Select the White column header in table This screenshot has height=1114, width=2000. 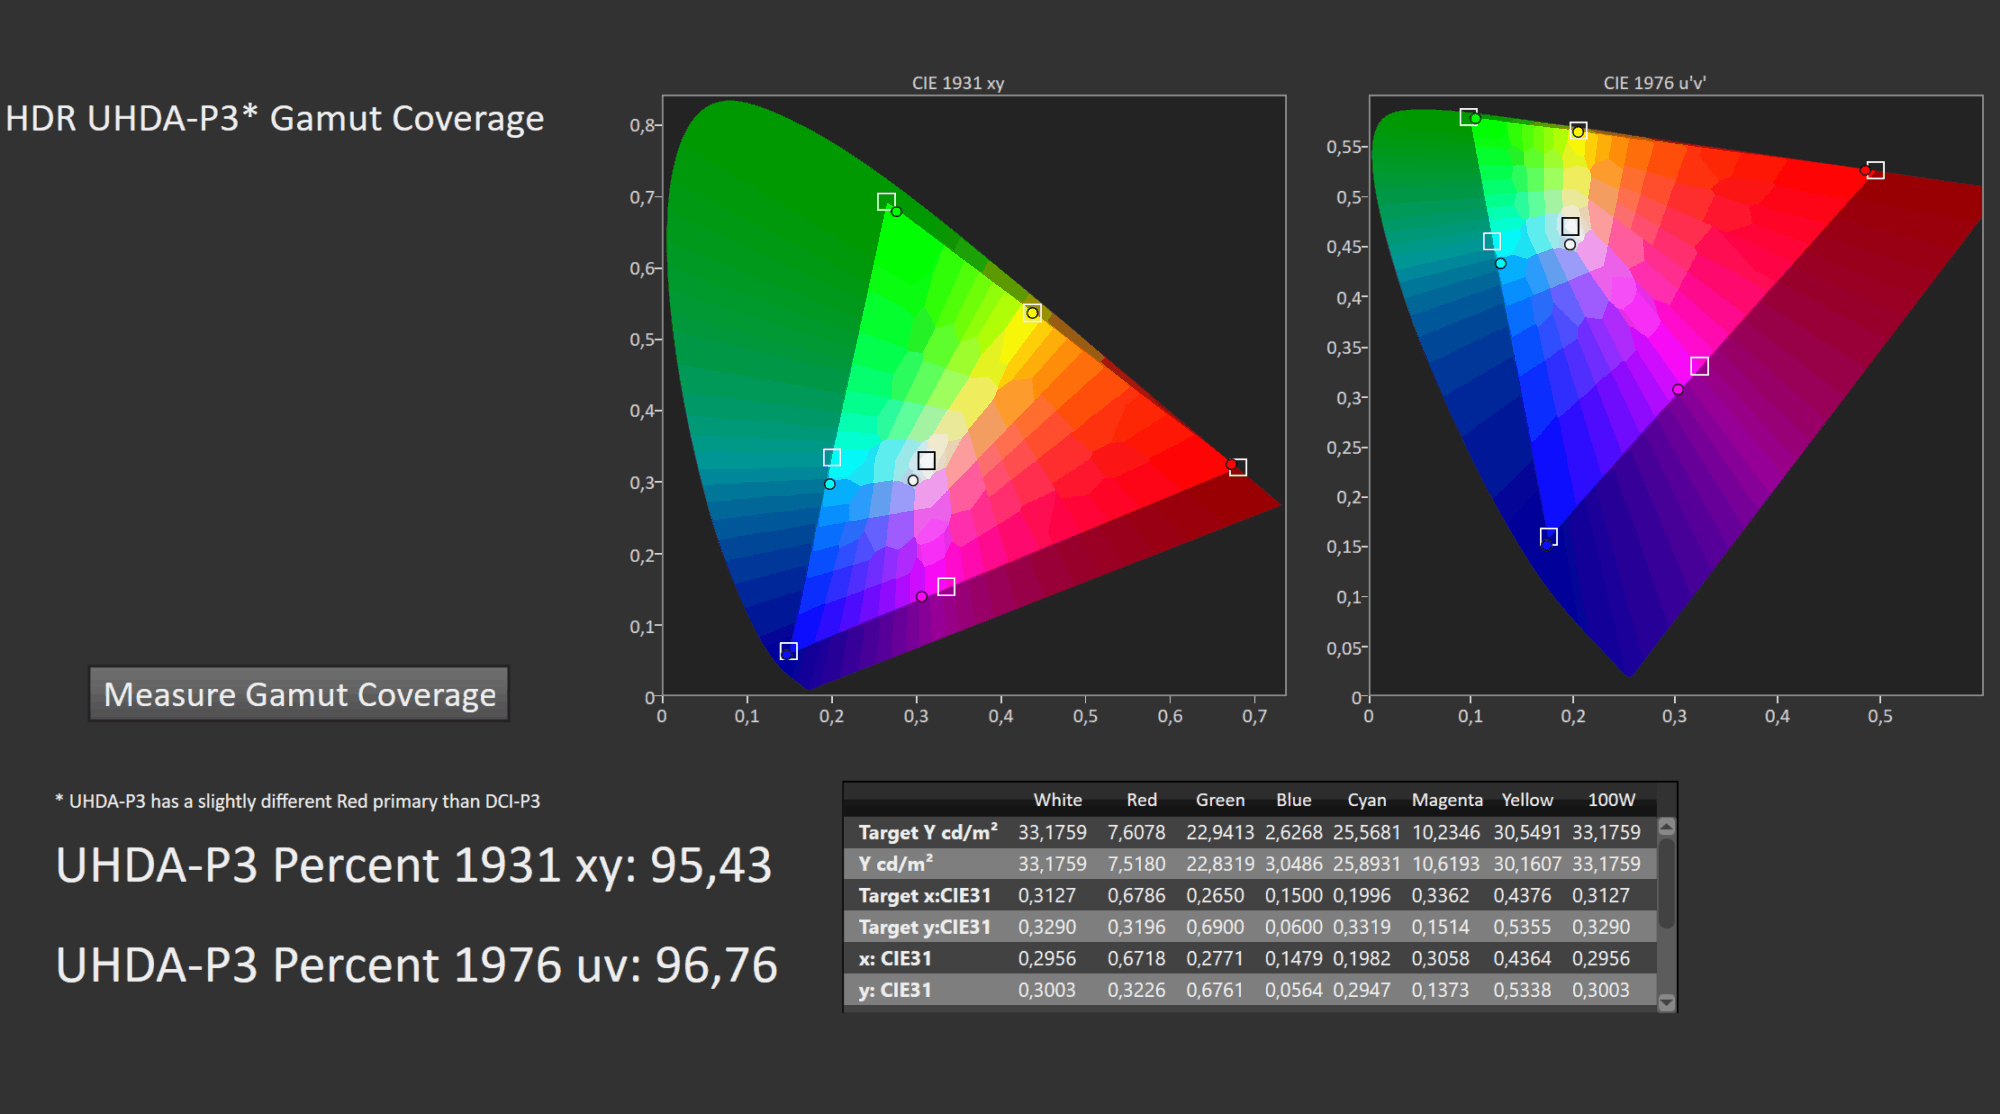[x=1057, y=800]
